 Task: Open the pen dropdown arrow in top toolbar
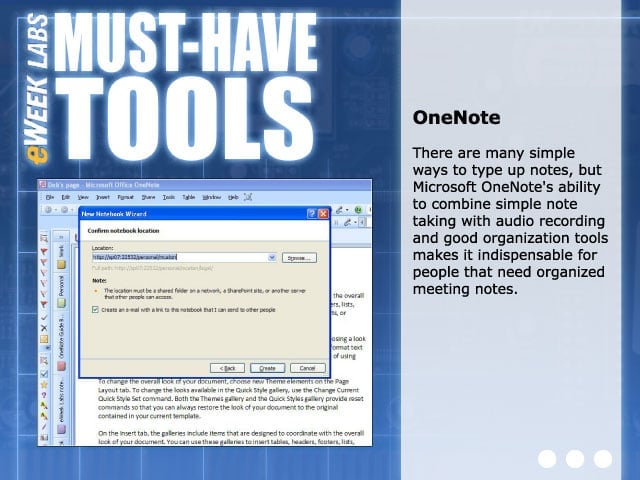pyautogui.click(x=347, y=210)
